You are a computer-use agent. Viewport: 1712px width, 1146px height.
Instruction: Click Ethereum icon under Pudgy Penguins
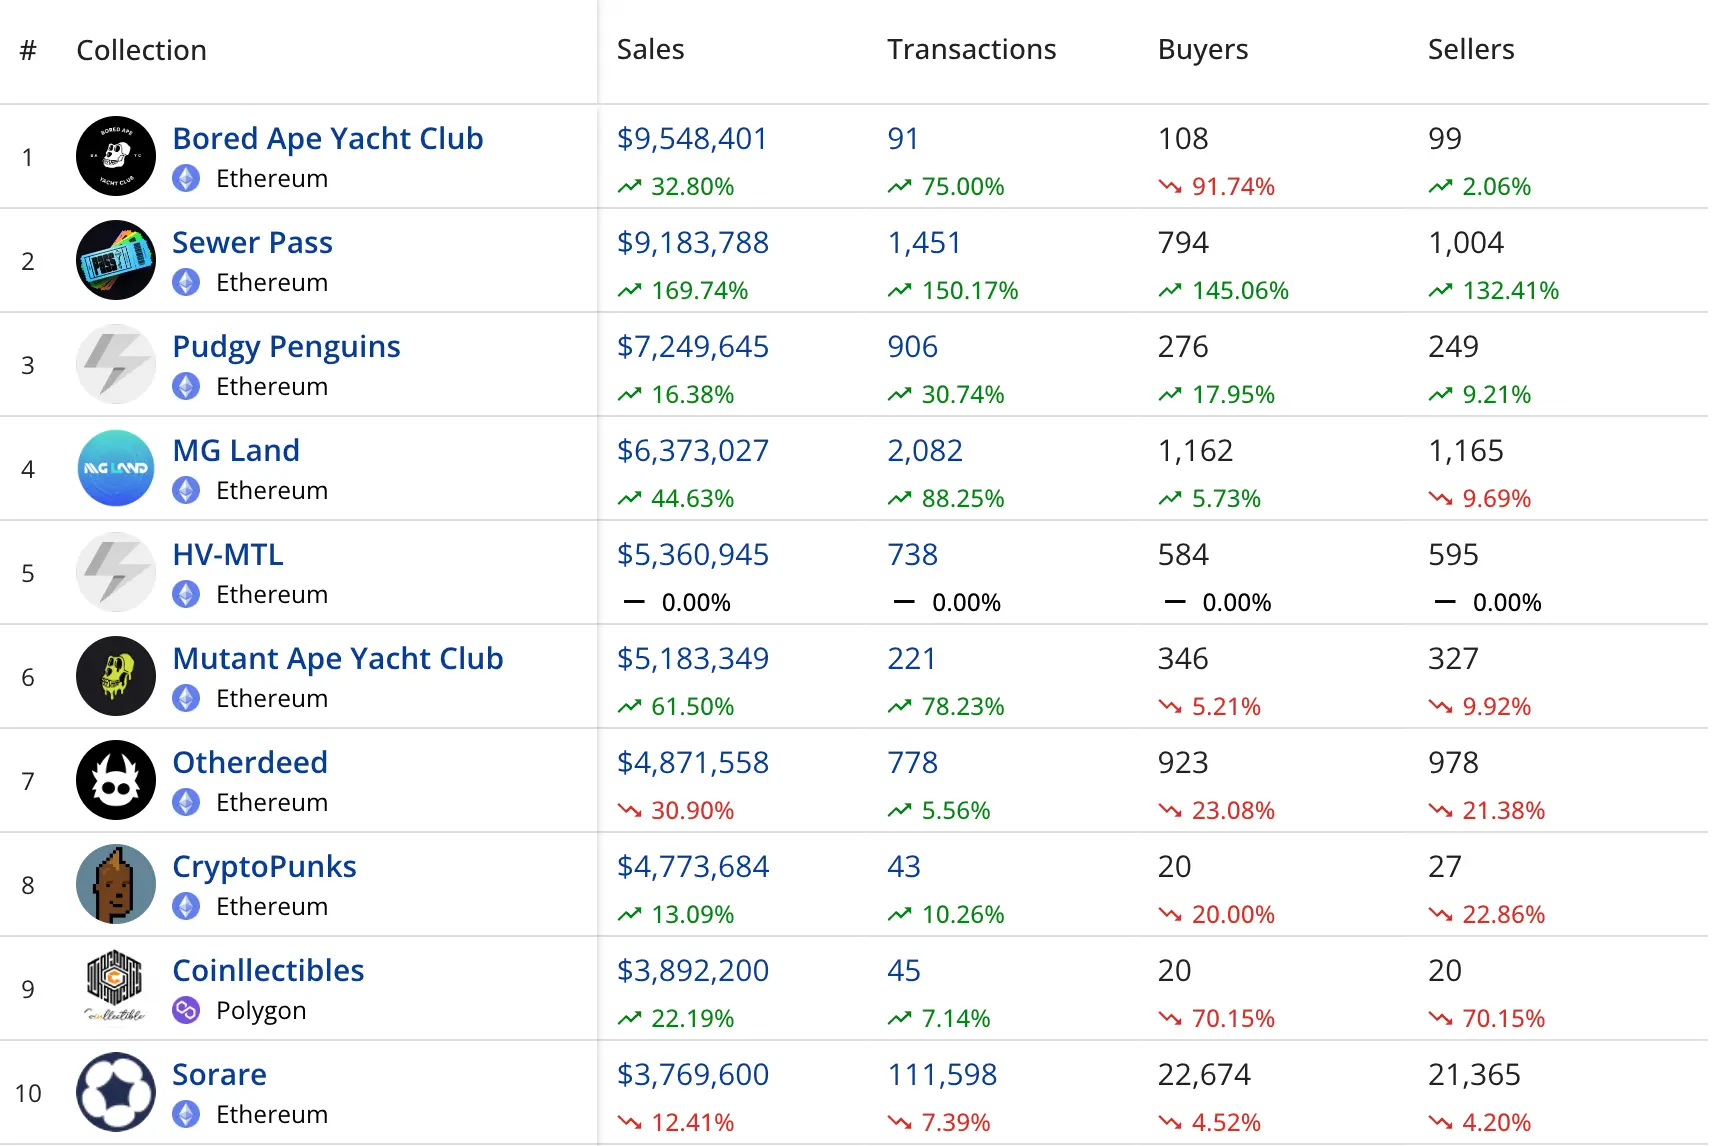pos(186,386)
